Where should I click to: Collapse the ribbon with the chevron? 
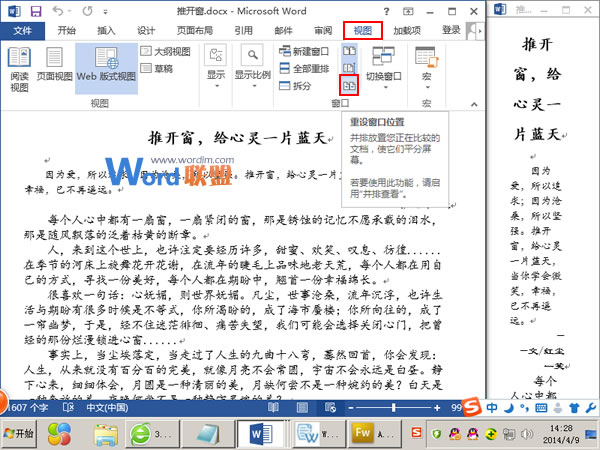474,104
